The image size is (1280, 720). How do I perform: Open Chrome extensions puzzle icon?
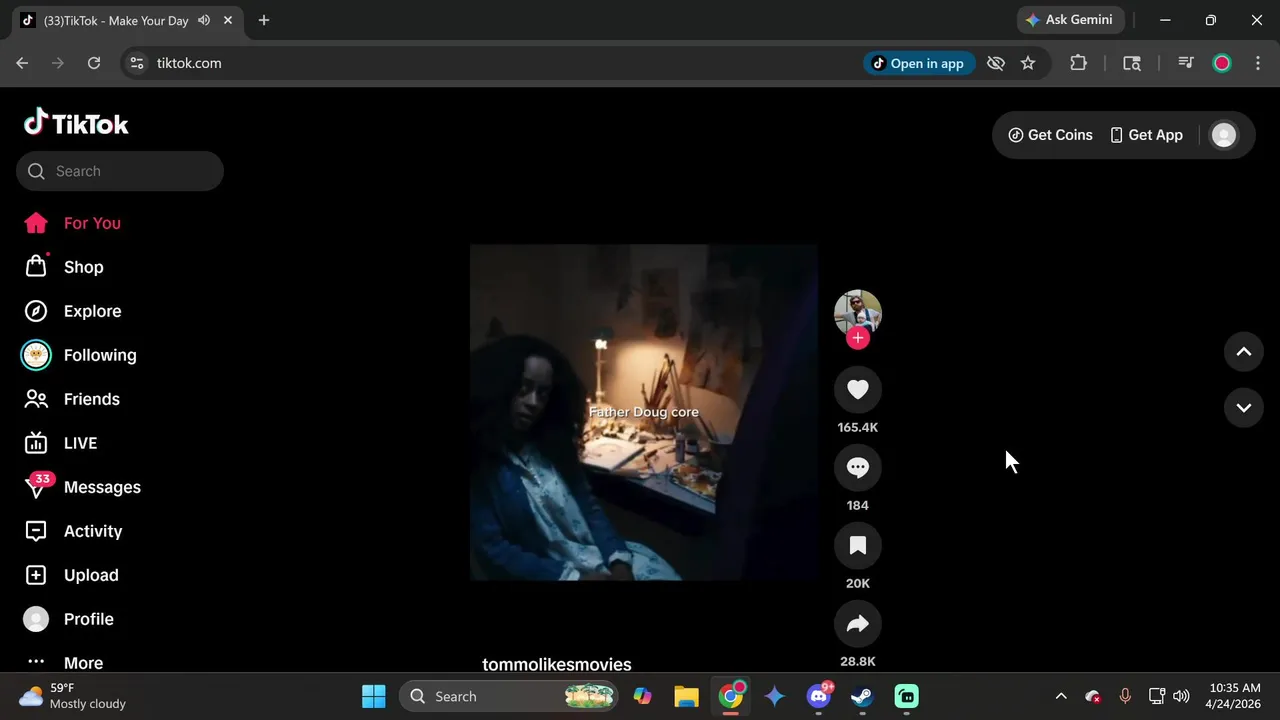1078,63
